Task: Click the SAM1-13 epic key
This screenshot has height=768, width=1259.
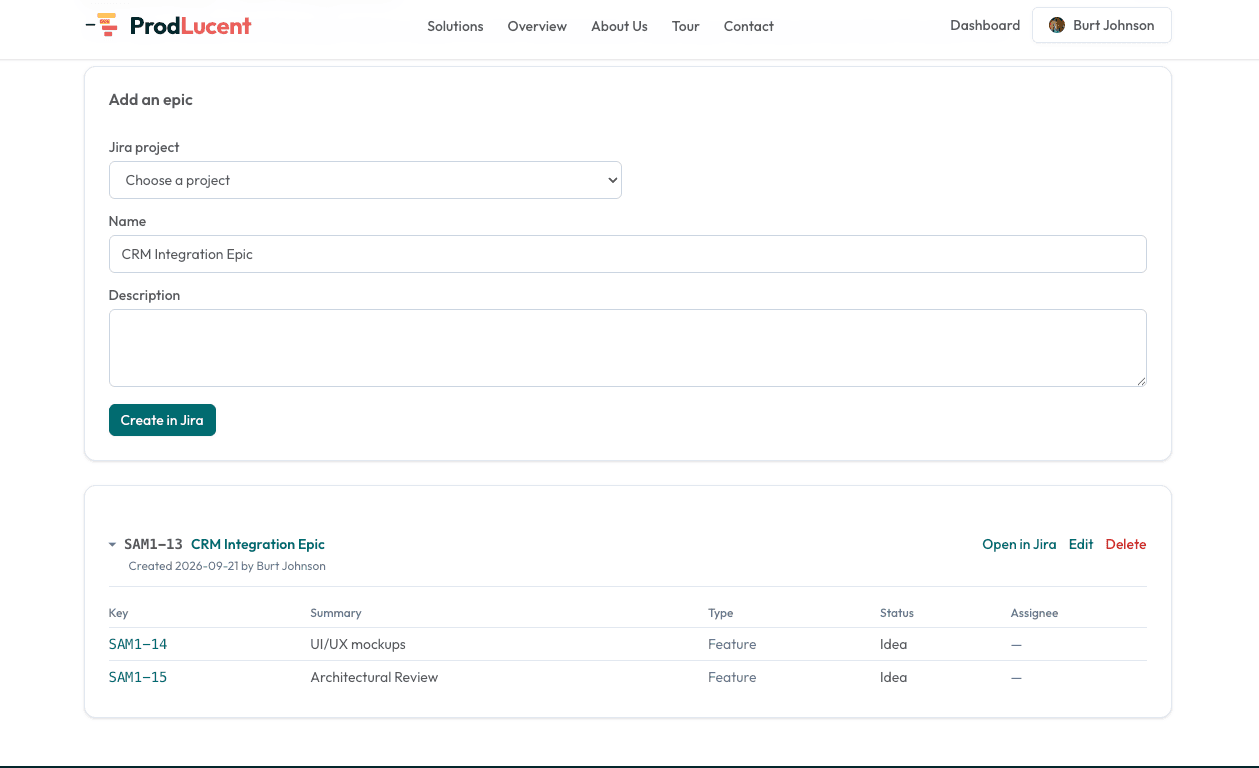Action: click(x=153, y=544)
